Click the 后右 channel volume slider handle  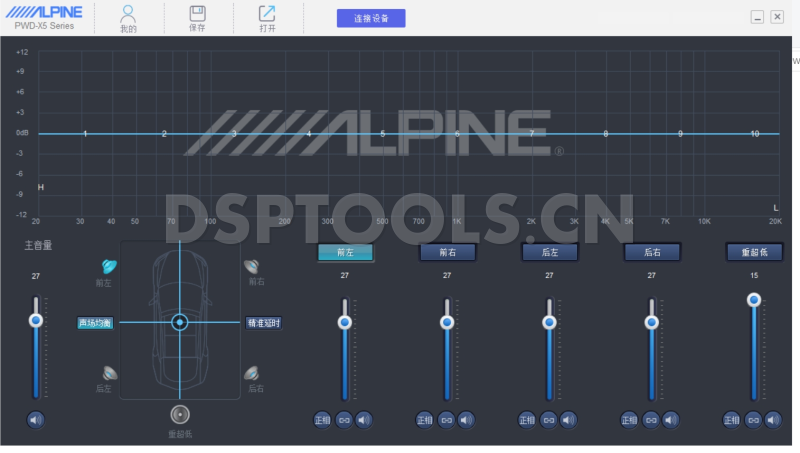(651, 322)
